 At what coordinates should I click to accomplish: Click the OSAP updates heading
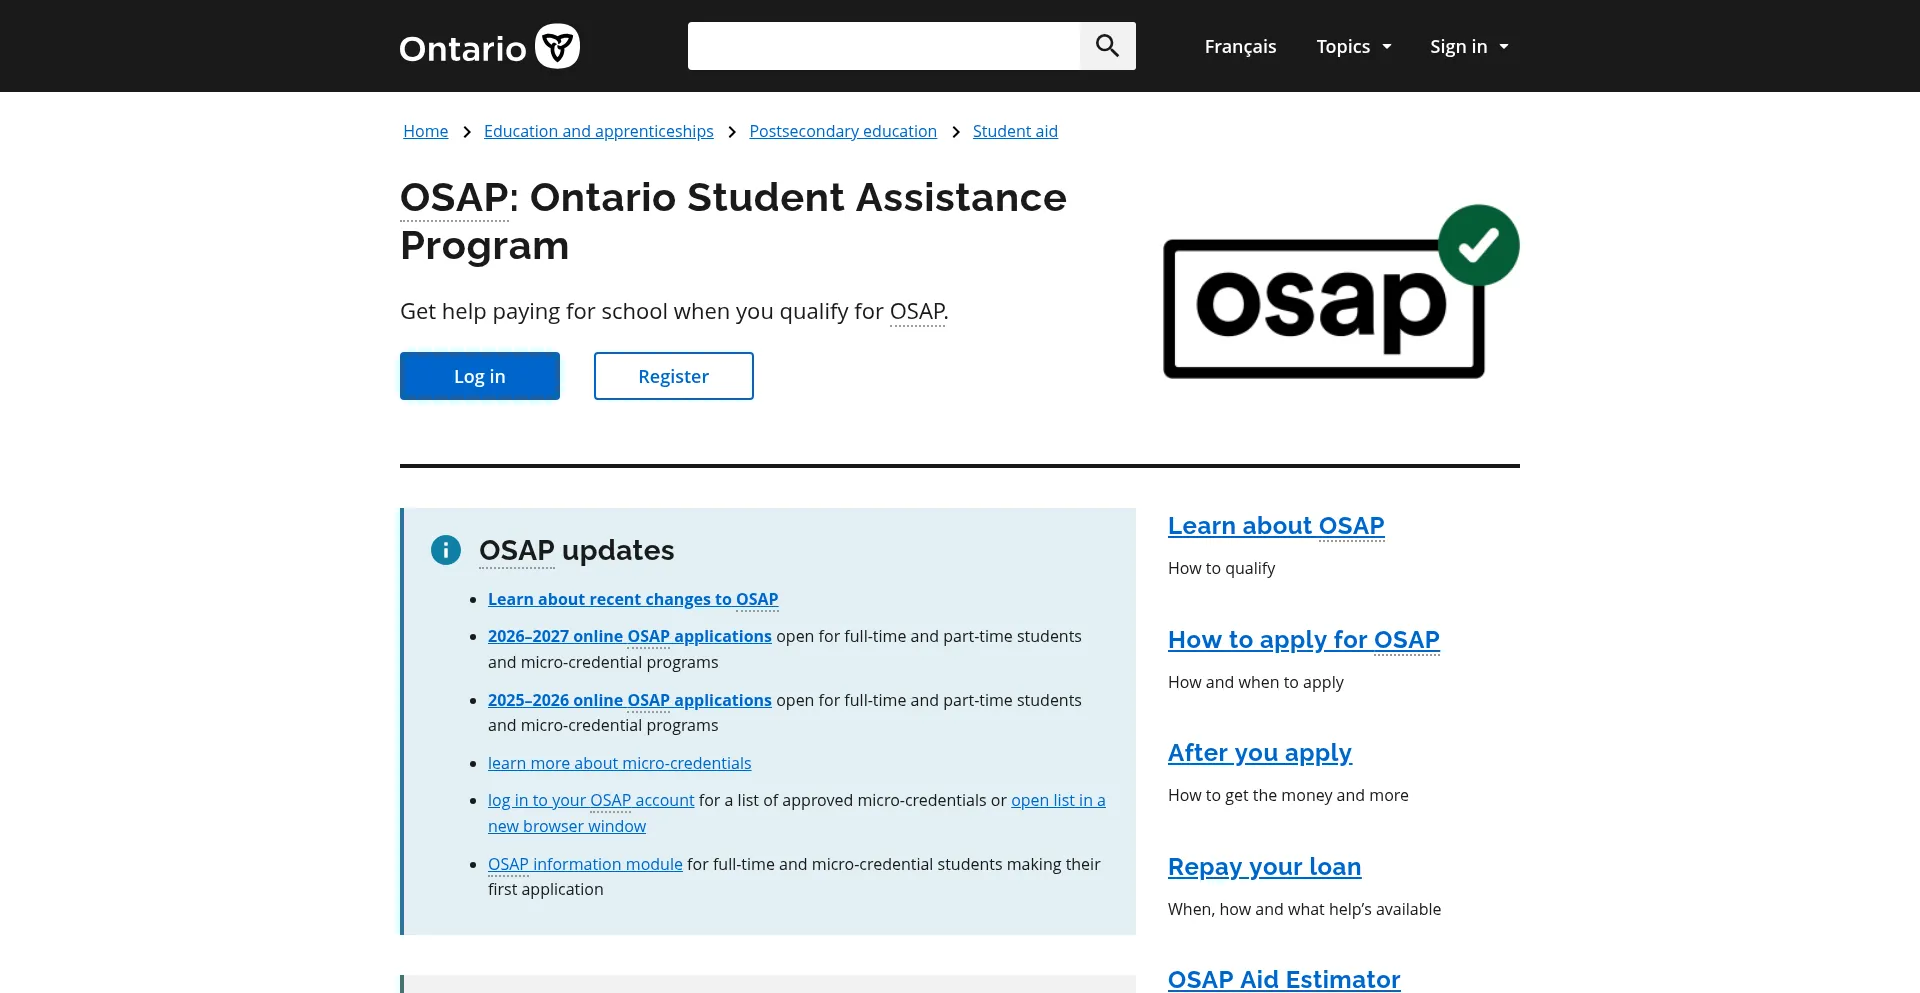pos(577,550)
